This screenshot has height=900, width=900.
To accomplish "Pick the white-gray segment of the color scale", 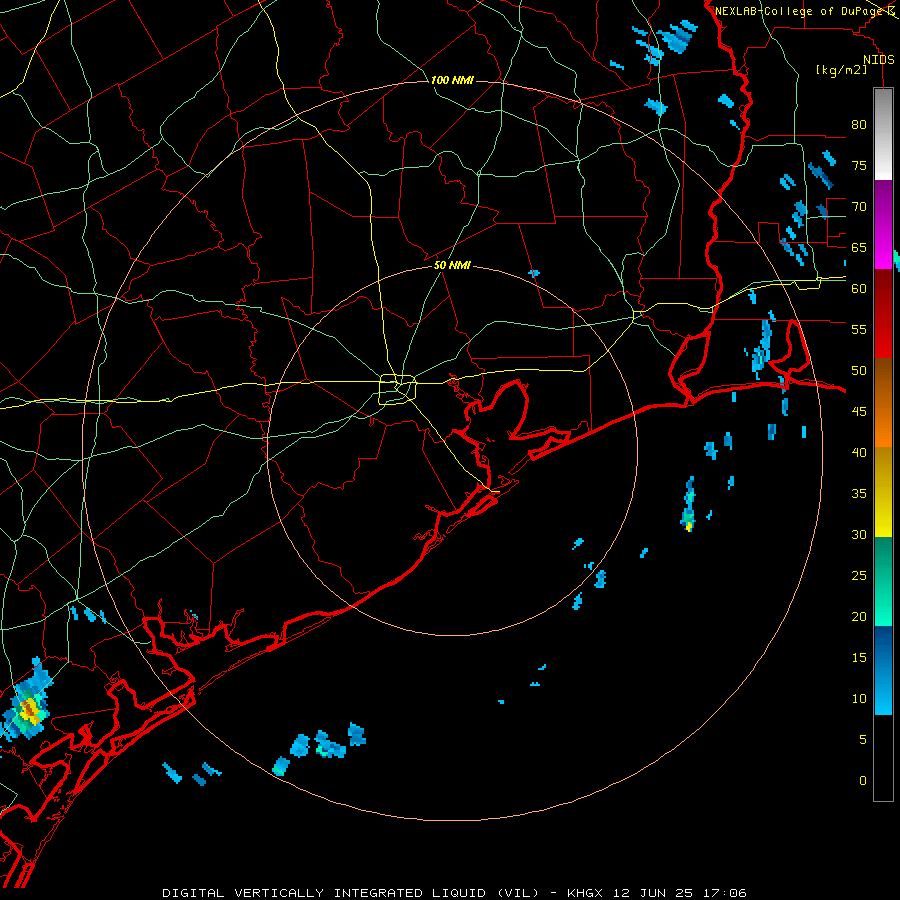I will (x=883, y=134).
